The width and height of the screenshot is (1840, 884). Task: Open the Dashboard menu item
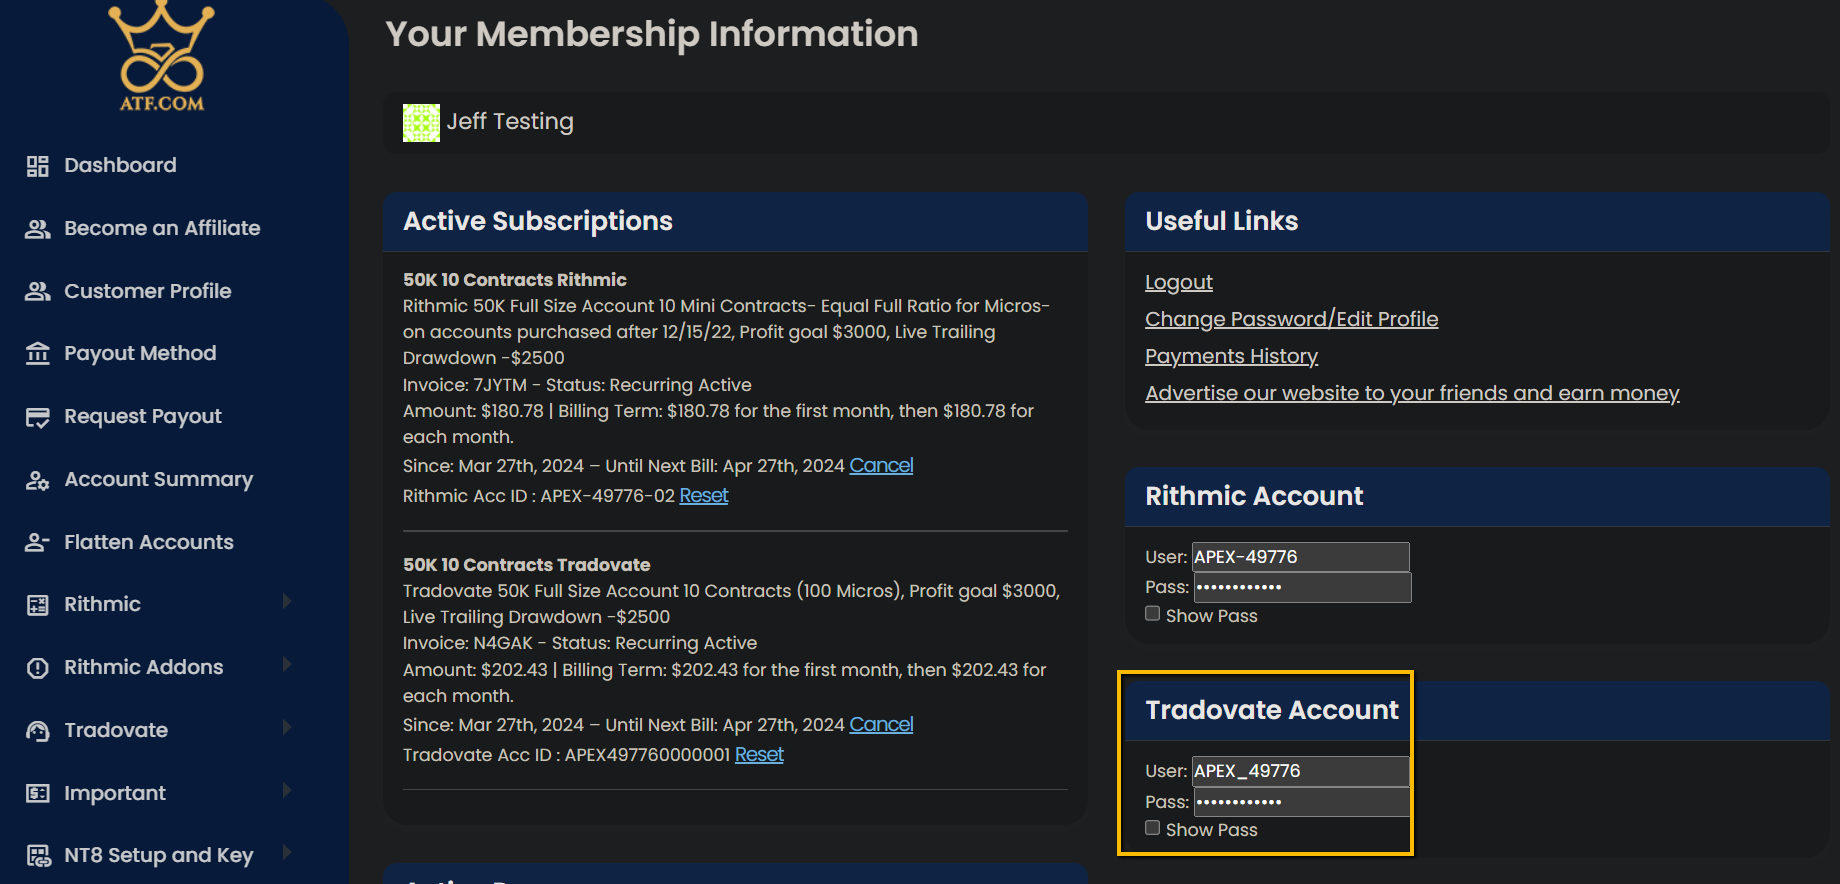click(120, 165)
